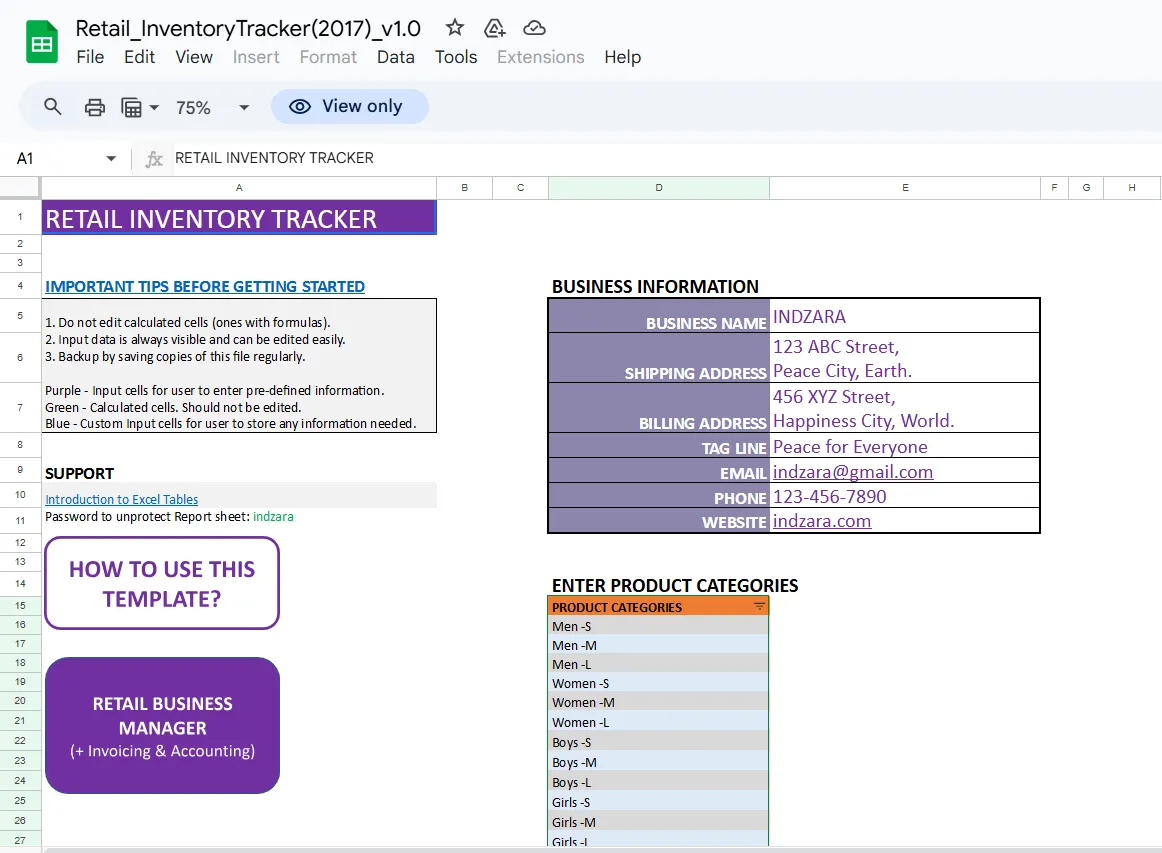Open the search magnifier tool
Screen dimensions: 1162x853
[53, 107]
